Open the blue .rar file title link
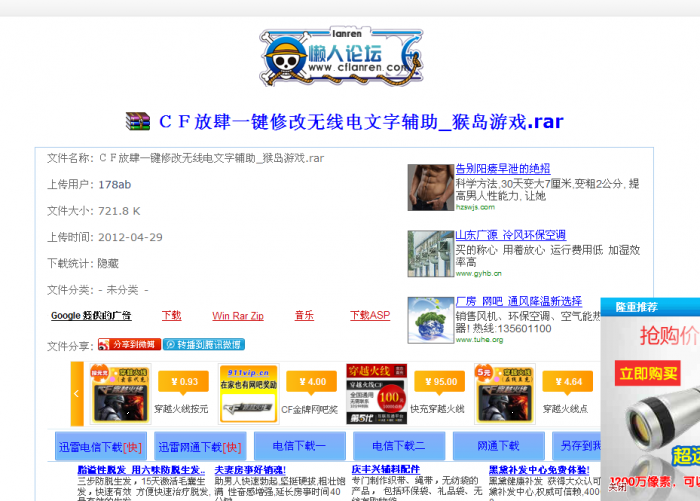Viewport: 700px width, 501px height. click(361, 122)
